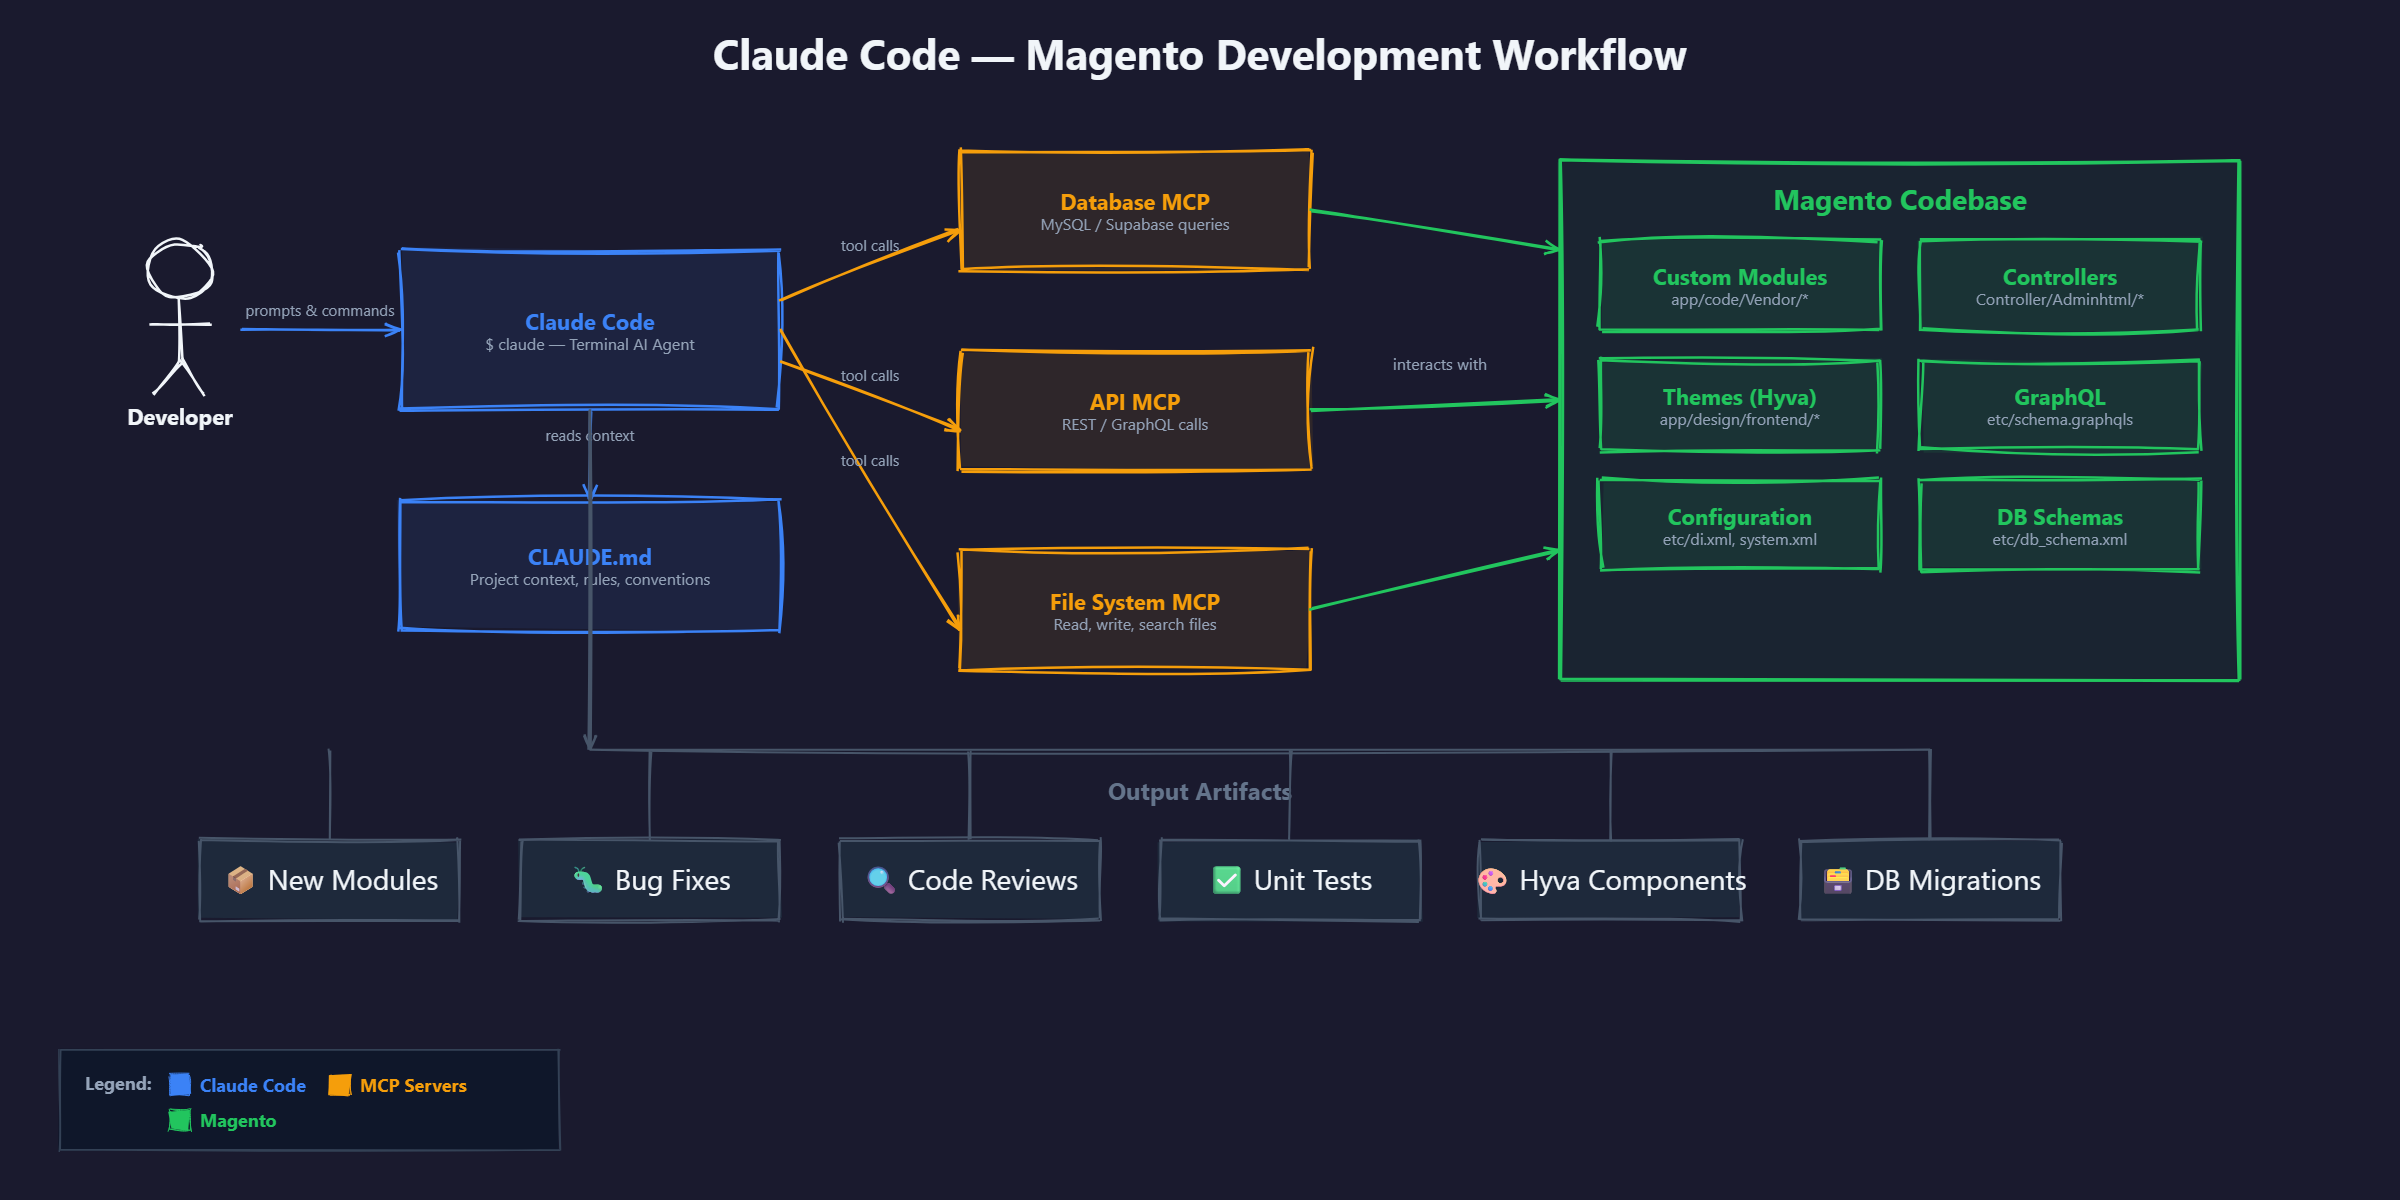Image resolution: width=2400 pixels, height=1200 pixels.
Task: Click 'etc/di.xml, system.xml' path text
Action: [1740, 540]
